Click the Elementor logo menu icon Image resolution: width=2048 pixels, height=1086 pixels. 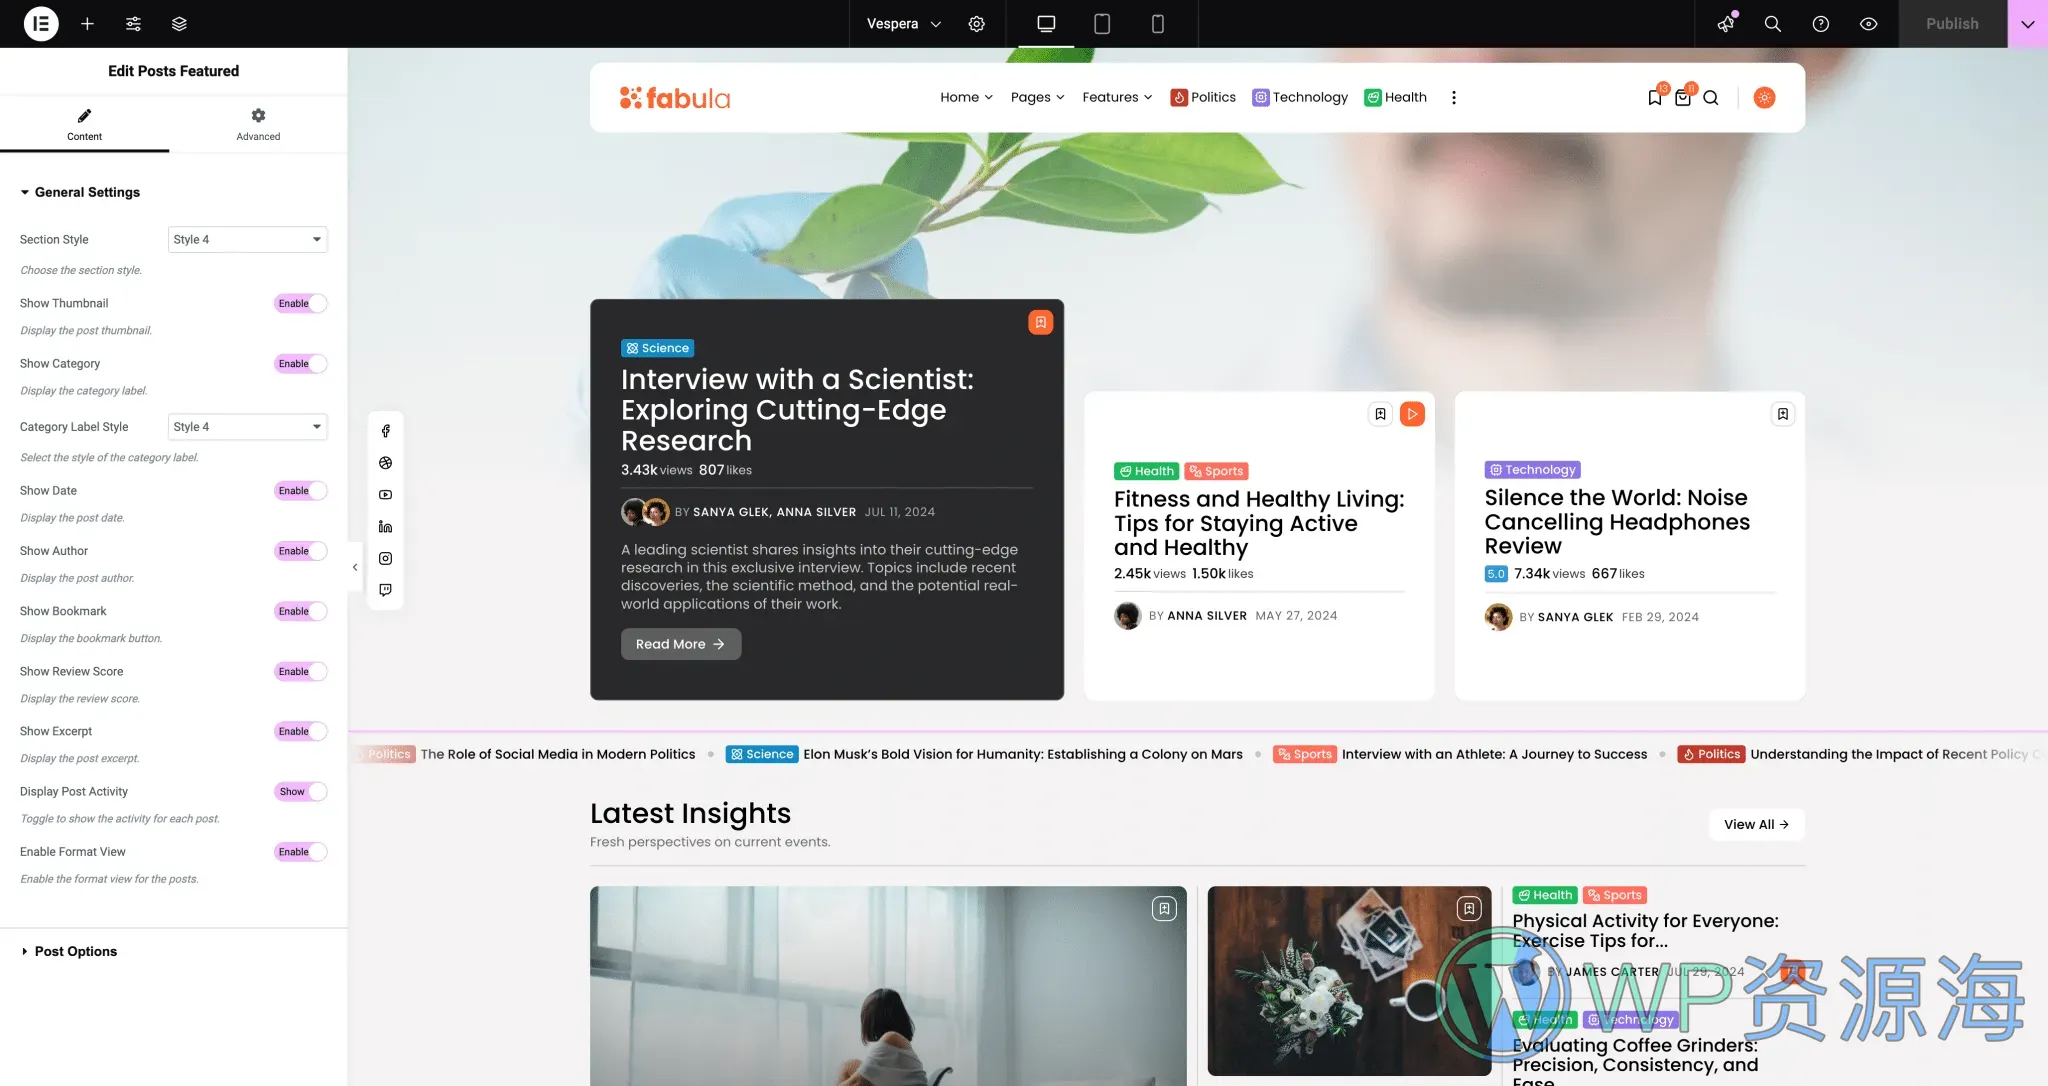click(41, 23)
